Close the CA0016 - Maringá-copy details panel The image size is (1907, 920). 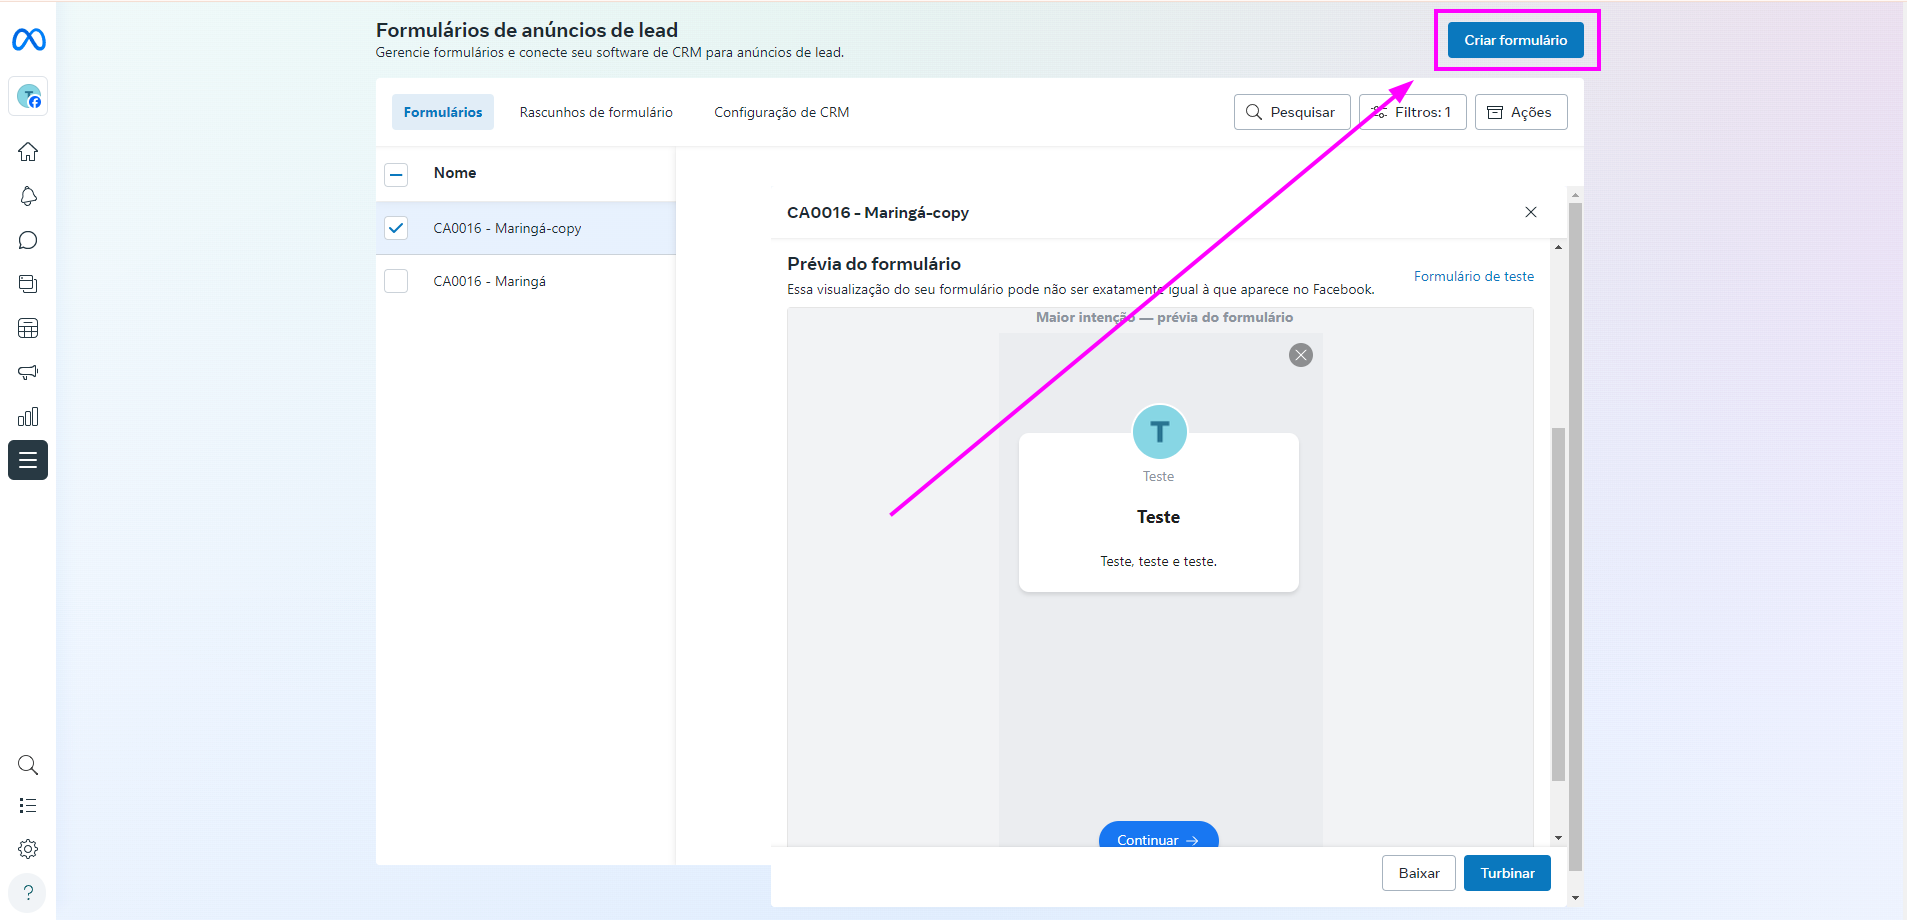1531,212
